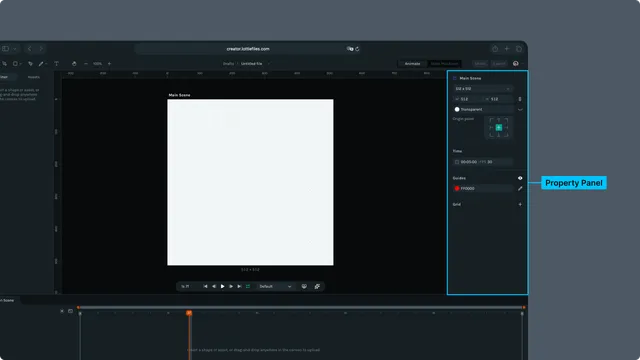This screenshot has width=640, height=360.
Task: Click the white canvas artboard
Action: point(250,182)
